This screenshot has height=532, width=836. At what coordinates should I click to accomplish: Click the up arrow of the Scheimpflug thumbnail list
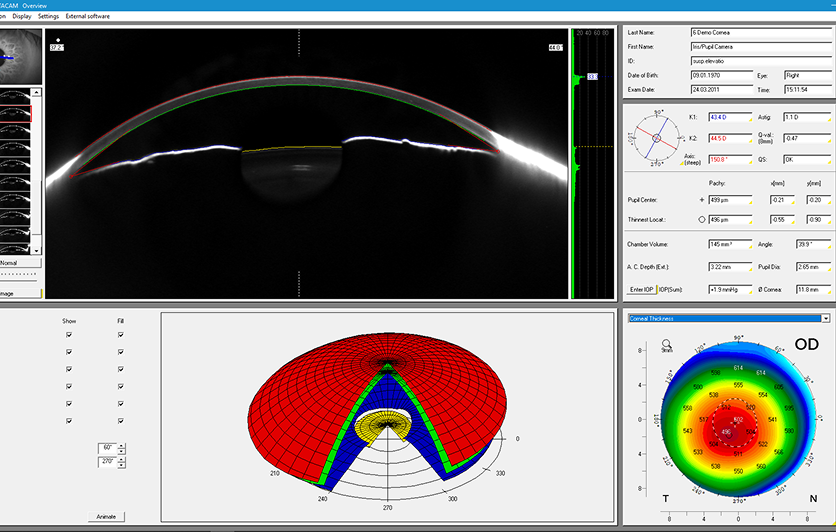(x=36, y=93)
